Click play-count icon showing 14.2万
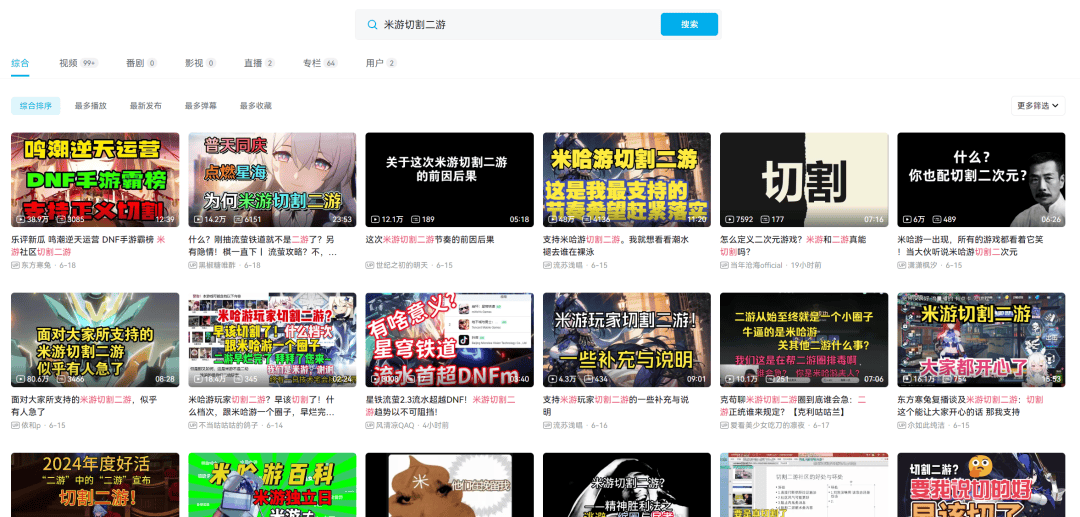The width and height of the screenshot is (1080, 517). pyautogui.click(x=198, y=220)
